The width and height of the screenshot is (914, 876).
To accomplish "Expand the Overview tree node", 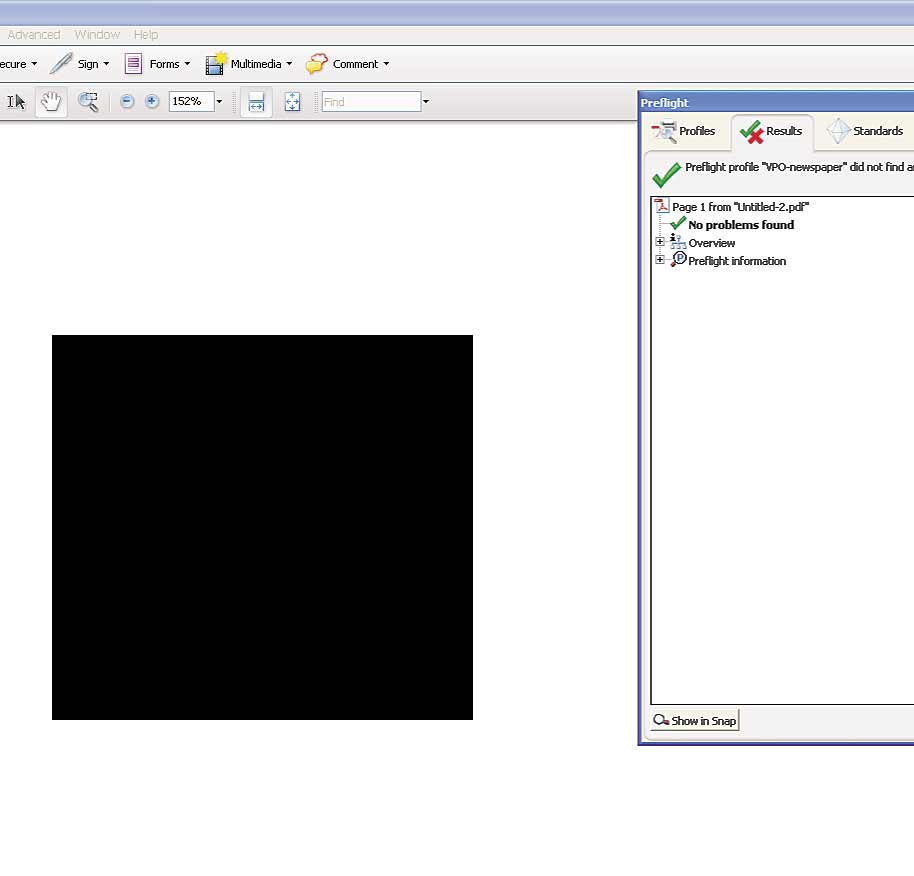I will pos(659,241).
